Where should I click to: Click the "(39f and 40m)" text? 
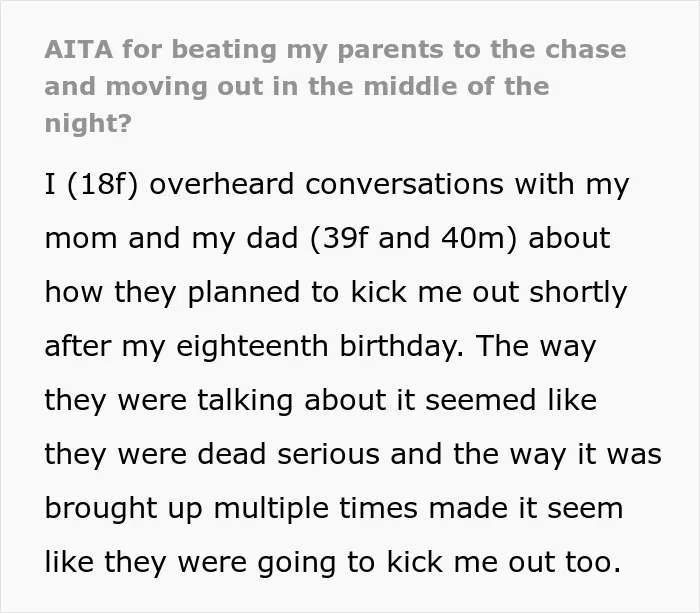[x=413, y=238]
